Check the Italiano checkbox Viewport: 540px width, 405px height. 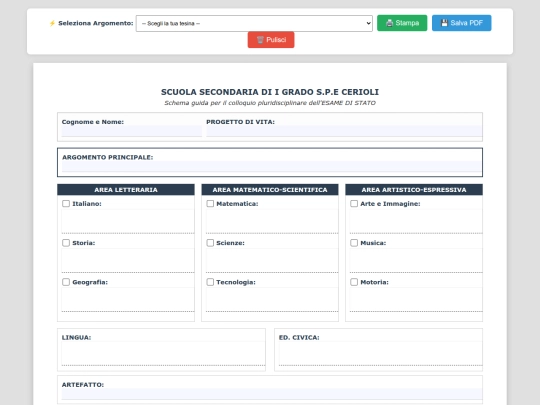[66, 204]
